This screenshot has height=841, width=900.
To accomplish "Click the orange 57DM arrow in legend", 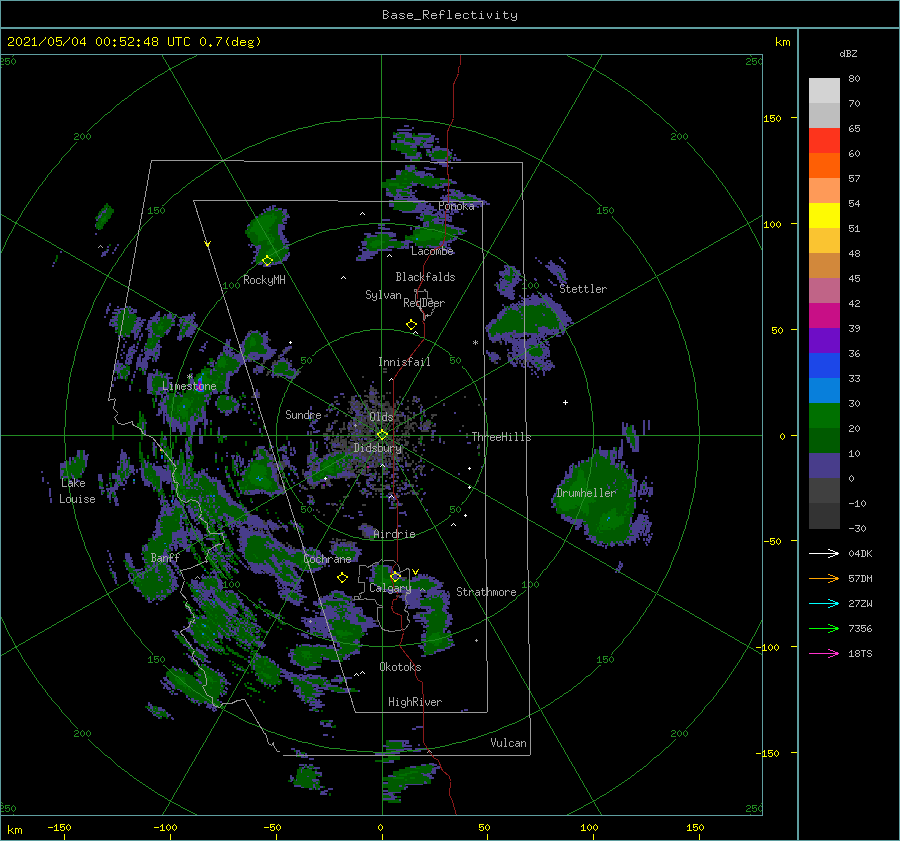I will (x=824, y=579).
